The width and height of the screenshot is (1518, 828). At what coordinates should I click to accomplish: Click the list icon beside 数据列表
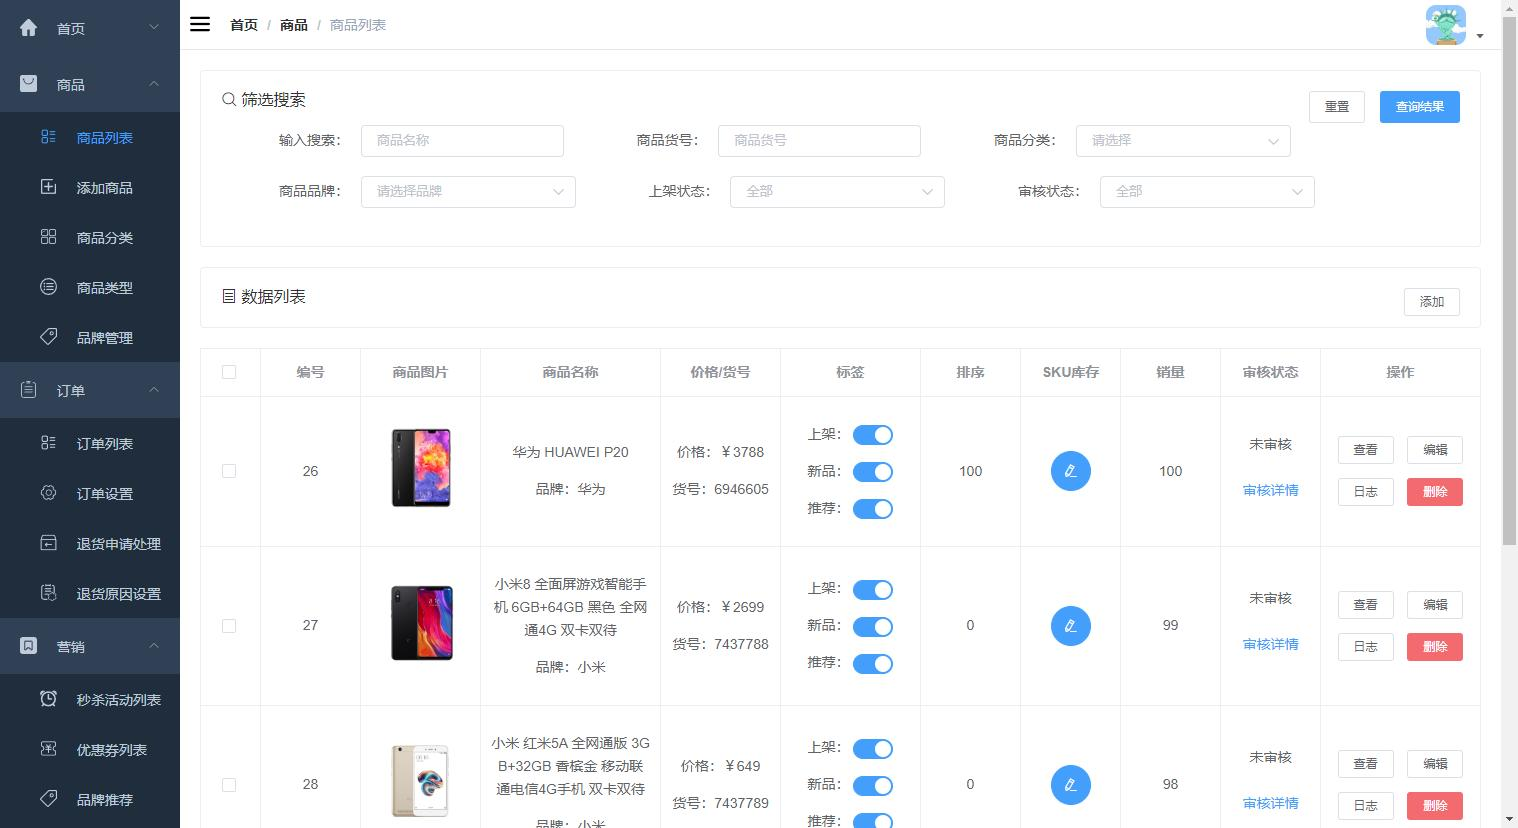tap(229, 297)
